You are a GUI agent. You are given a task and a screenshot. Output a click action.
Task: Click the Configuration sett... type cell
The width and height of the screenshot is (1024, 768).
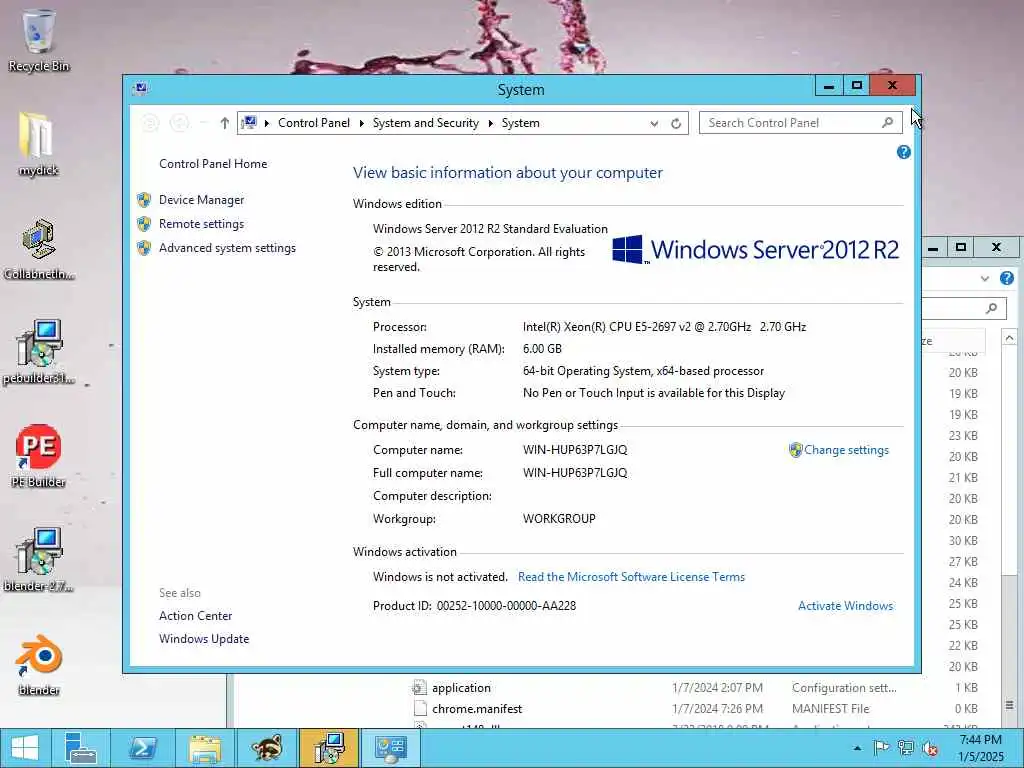coord(844,688)
